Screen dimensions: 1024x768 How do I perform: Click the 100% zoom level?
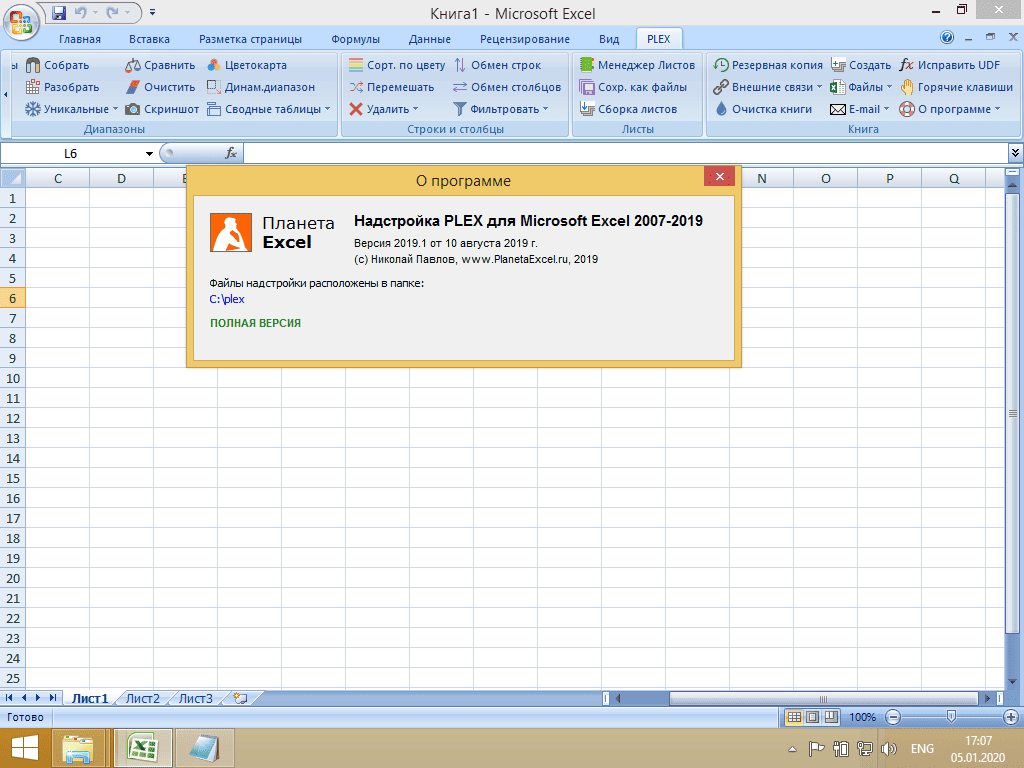(862, 717)
